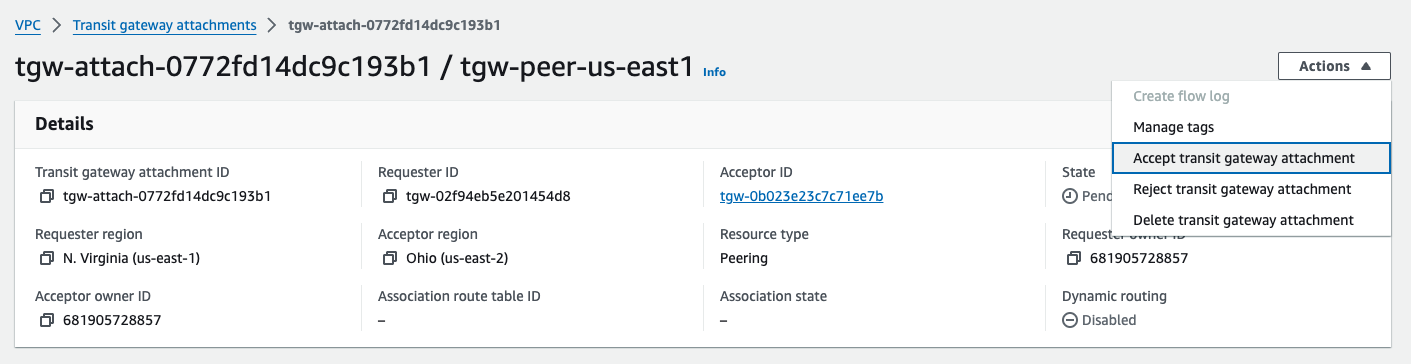Click the chevron after Transit gateway attachments
The height and width of the screenshot is (364, 1411).
pos(271,24)
